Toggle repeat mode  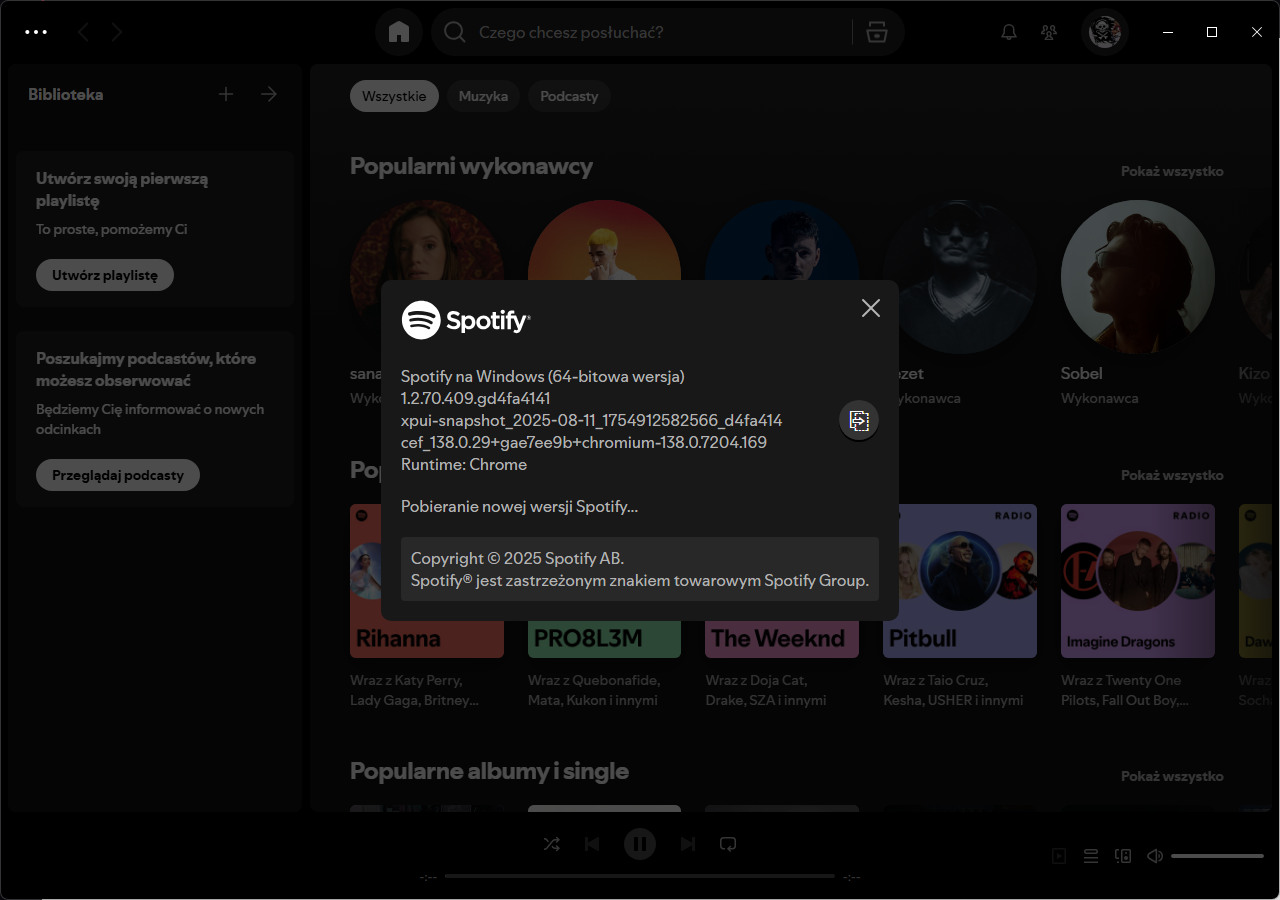[728, 844]
